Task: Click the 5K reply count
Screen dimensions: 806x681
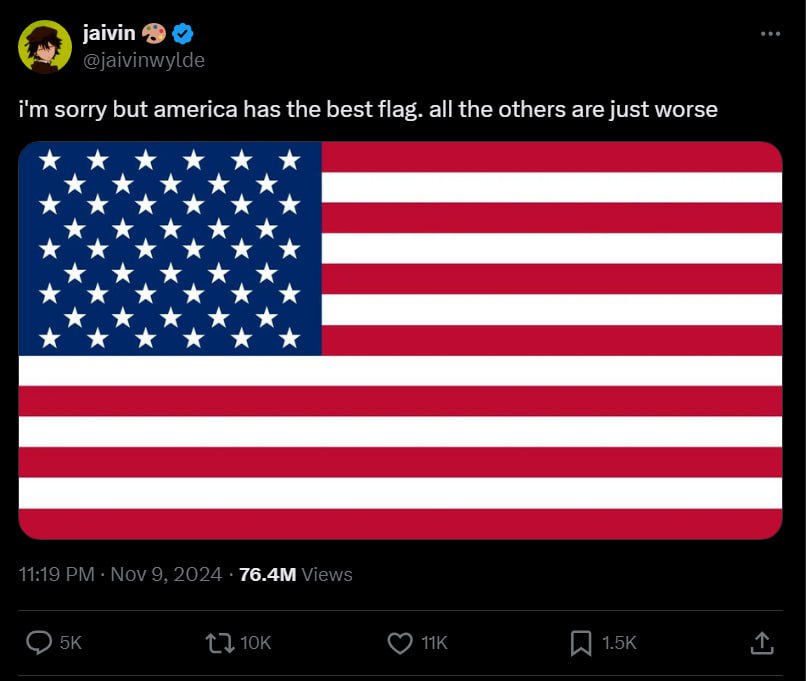Action: (x=70, y=643)
